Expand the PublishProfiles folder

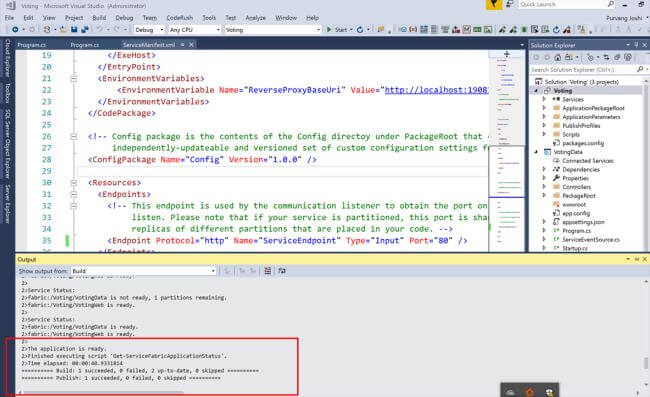point(544,126)
